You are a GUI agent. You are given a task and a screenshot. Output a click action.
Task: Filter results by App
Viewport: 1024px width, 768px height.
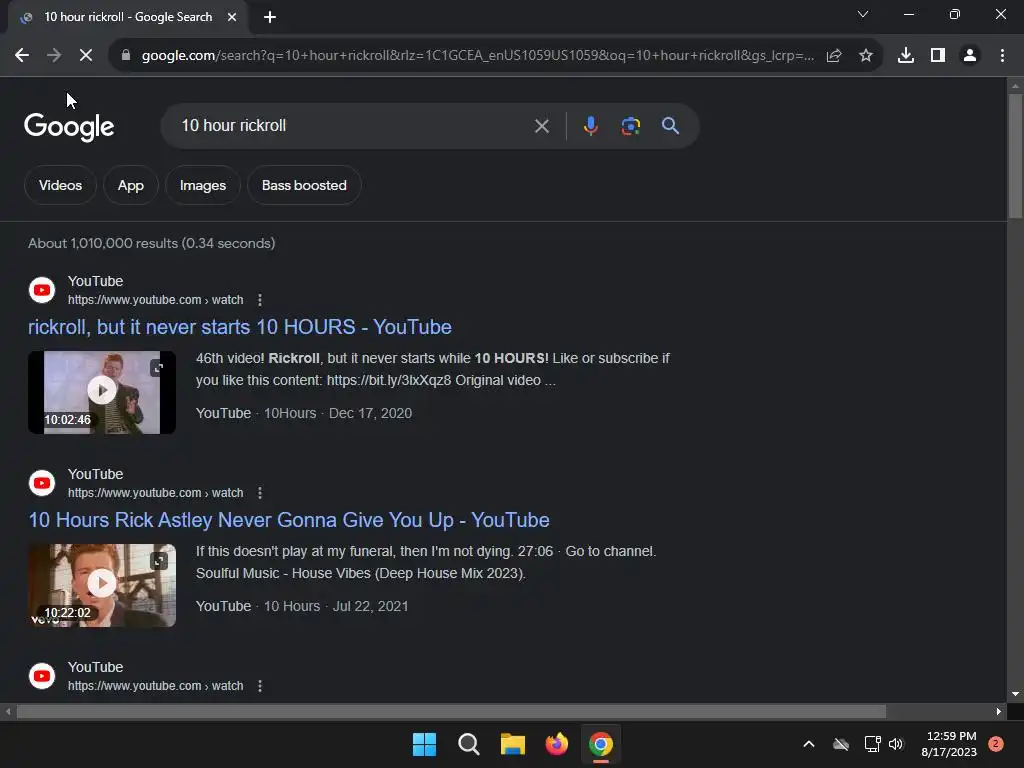(x=131, y=185)
